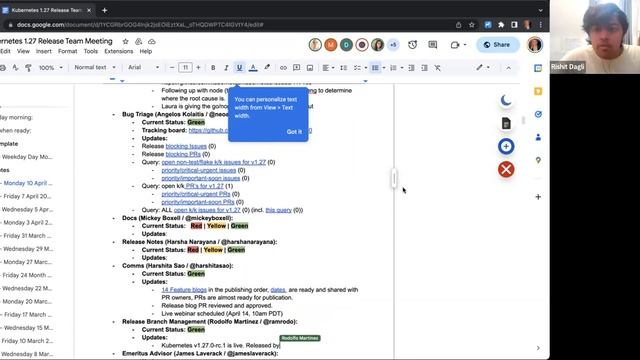Open the View menu
The height and width of the screenshot is (360, 640).
[23, 51]
